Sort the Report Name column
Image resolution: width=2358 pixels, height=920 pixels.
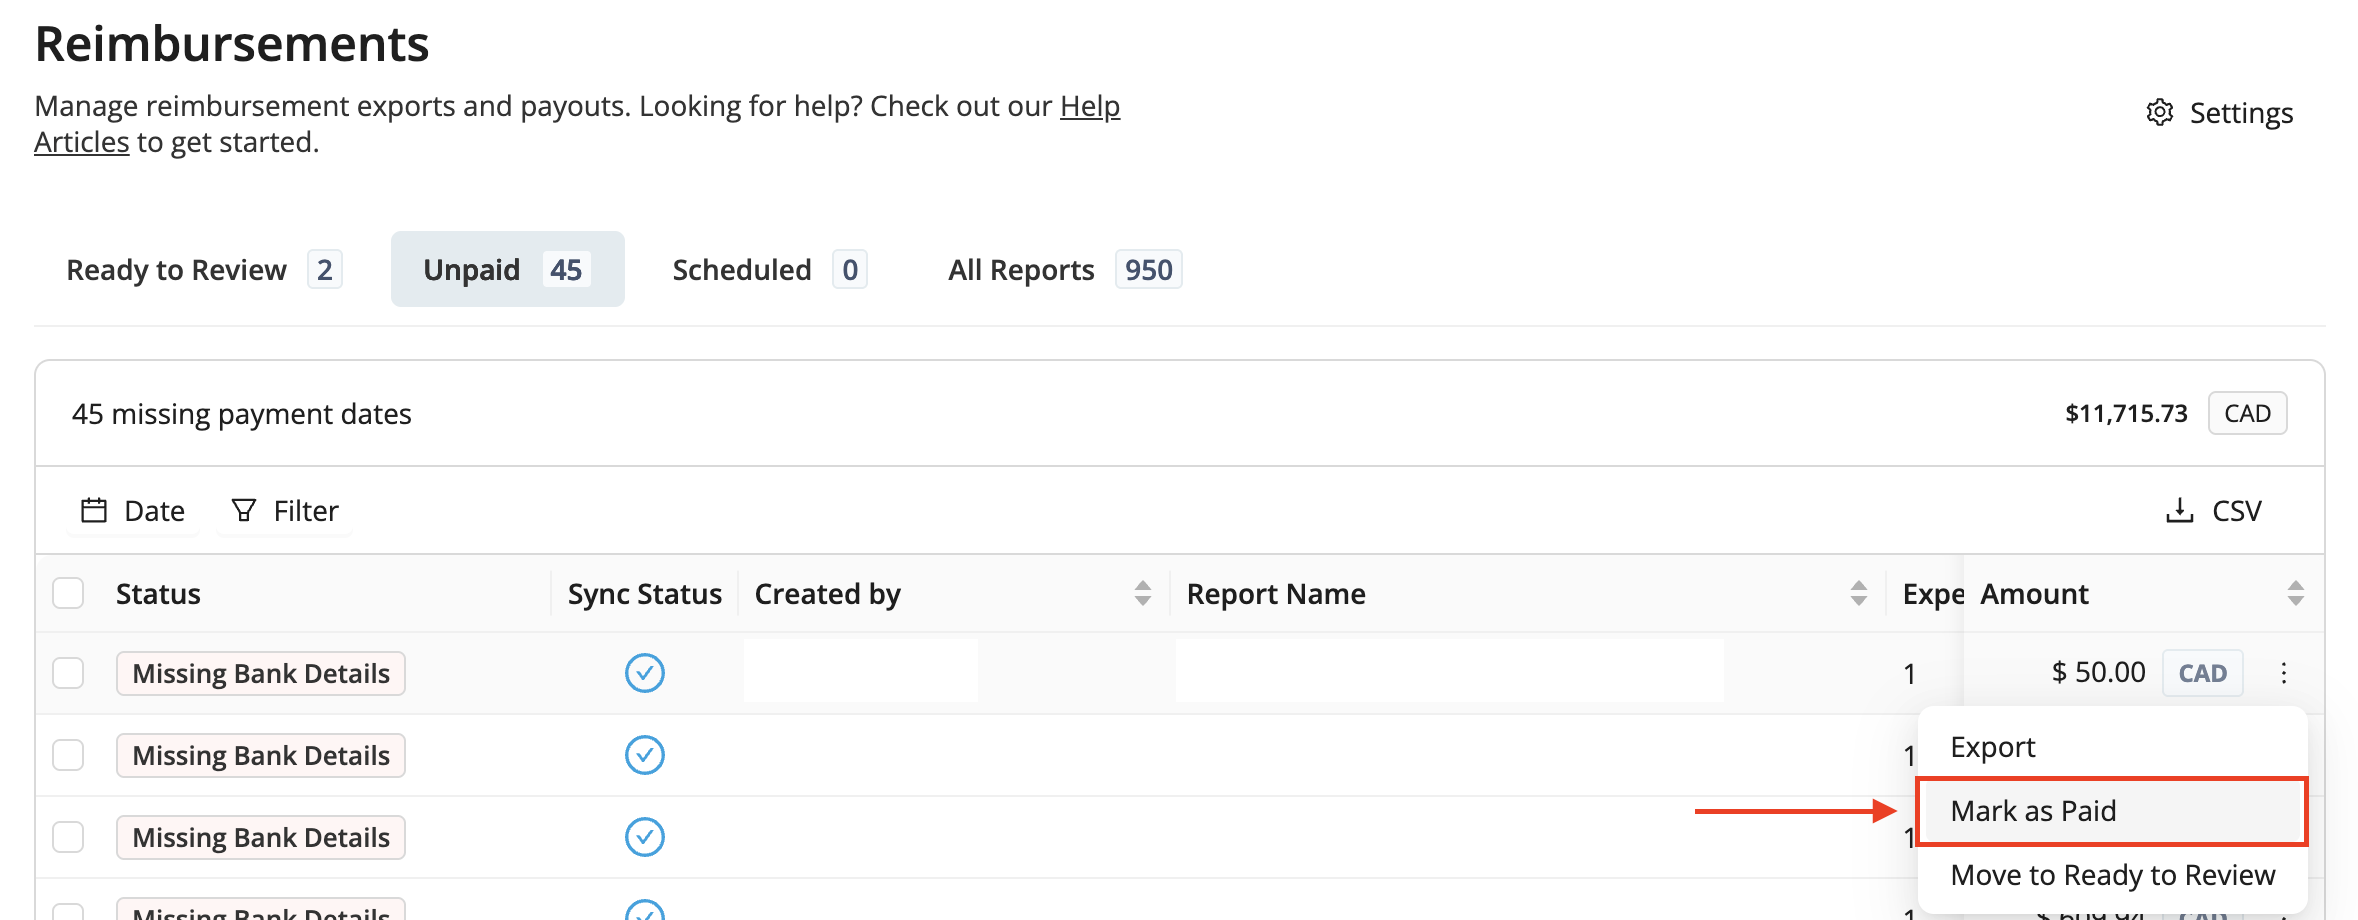[1859, 592]
